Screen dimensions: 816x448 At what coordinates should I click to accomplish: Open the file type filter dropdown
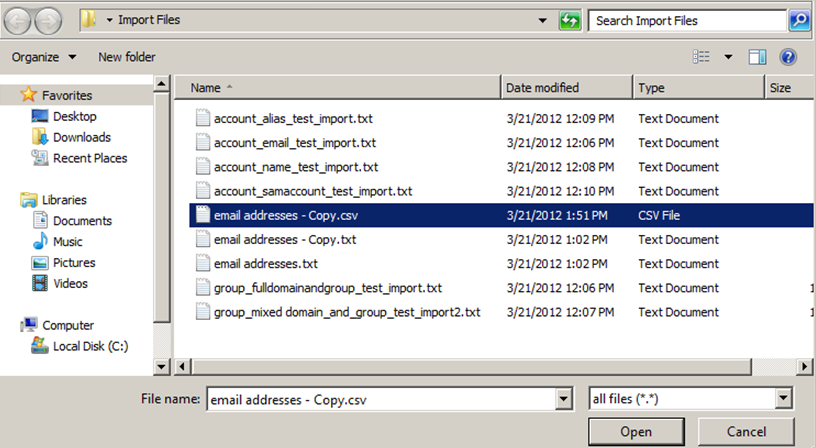[x=783, y=399]
